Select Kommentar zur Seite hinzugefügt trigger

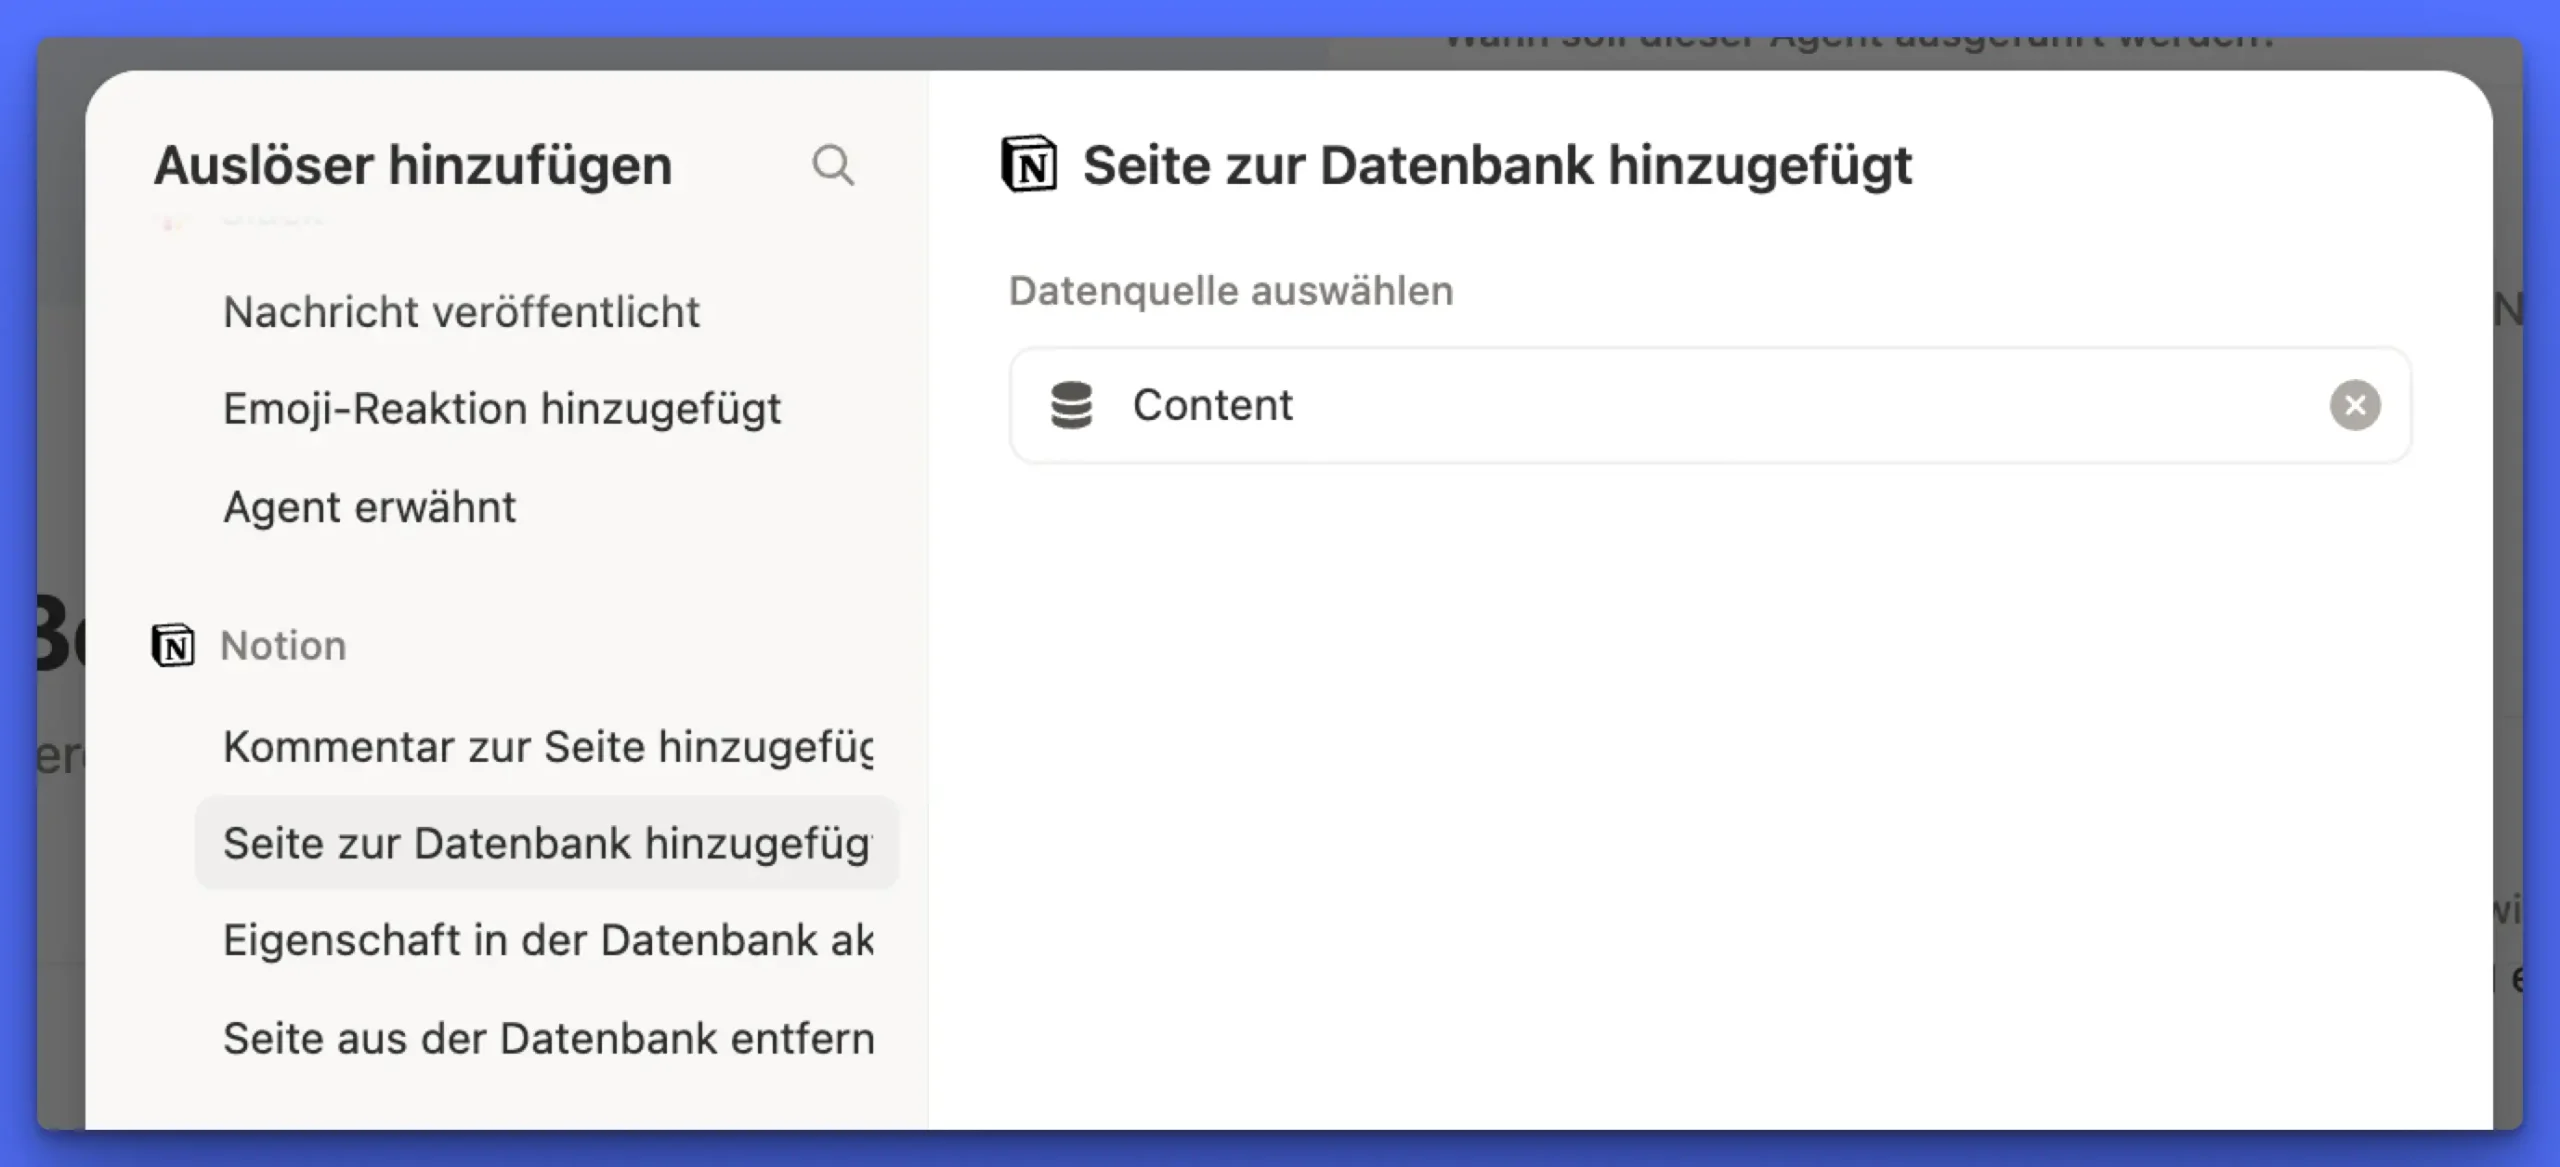coord(547,747)
